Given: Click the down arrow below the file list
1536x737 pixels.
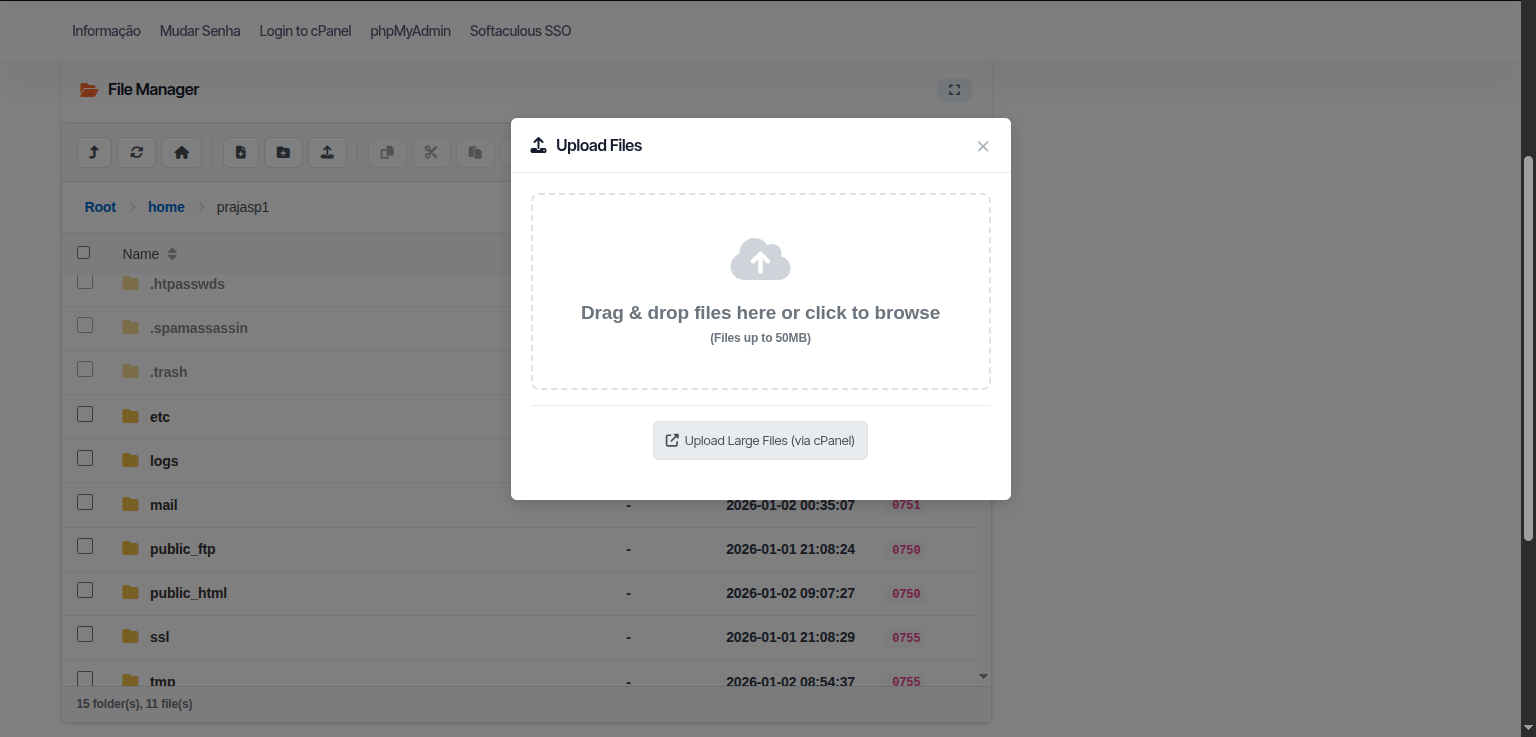Looking at the screenshot, I should [982, 675].
